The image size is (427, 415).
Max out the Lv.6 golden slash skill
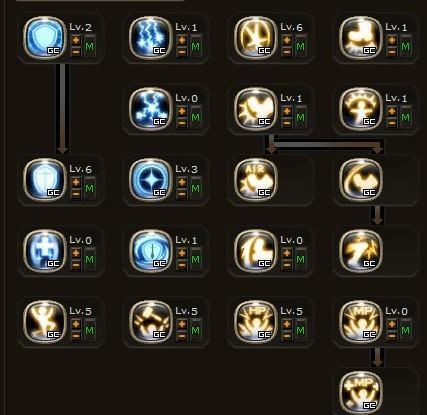pos(300,46)
